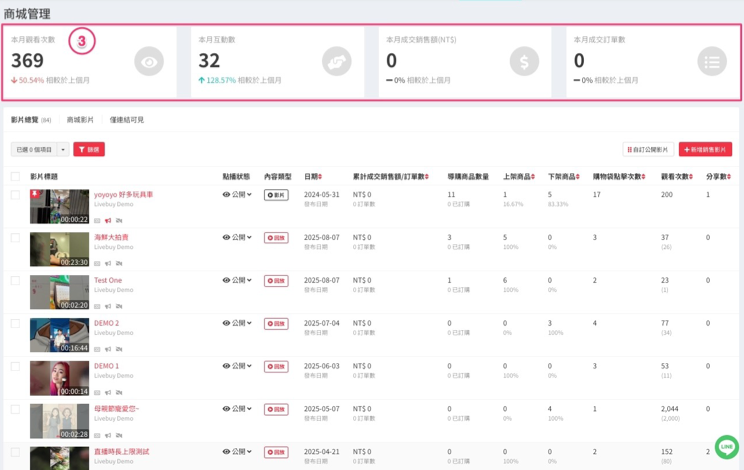The image size is (744, 470).
Task: Click the list icon in 本月成交訂單數 card
Action: click(x=711, y=62)
